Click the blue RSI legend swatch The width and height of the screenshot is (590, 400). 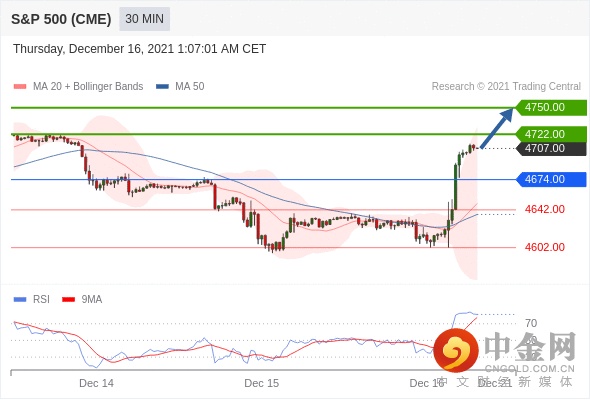[20, 300]
